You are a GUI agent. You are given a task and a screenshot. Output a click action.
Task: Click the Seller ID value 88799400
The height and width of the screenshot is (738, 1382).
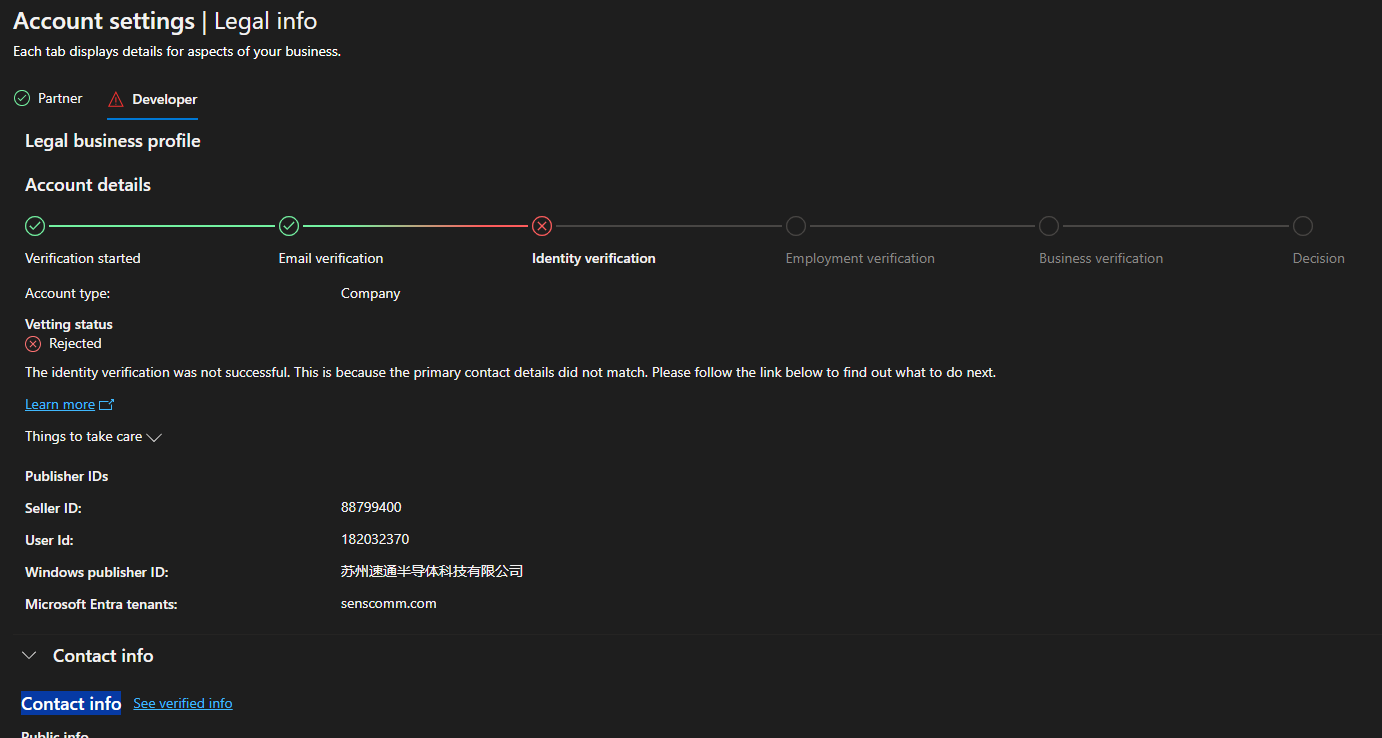pos(371,507)
